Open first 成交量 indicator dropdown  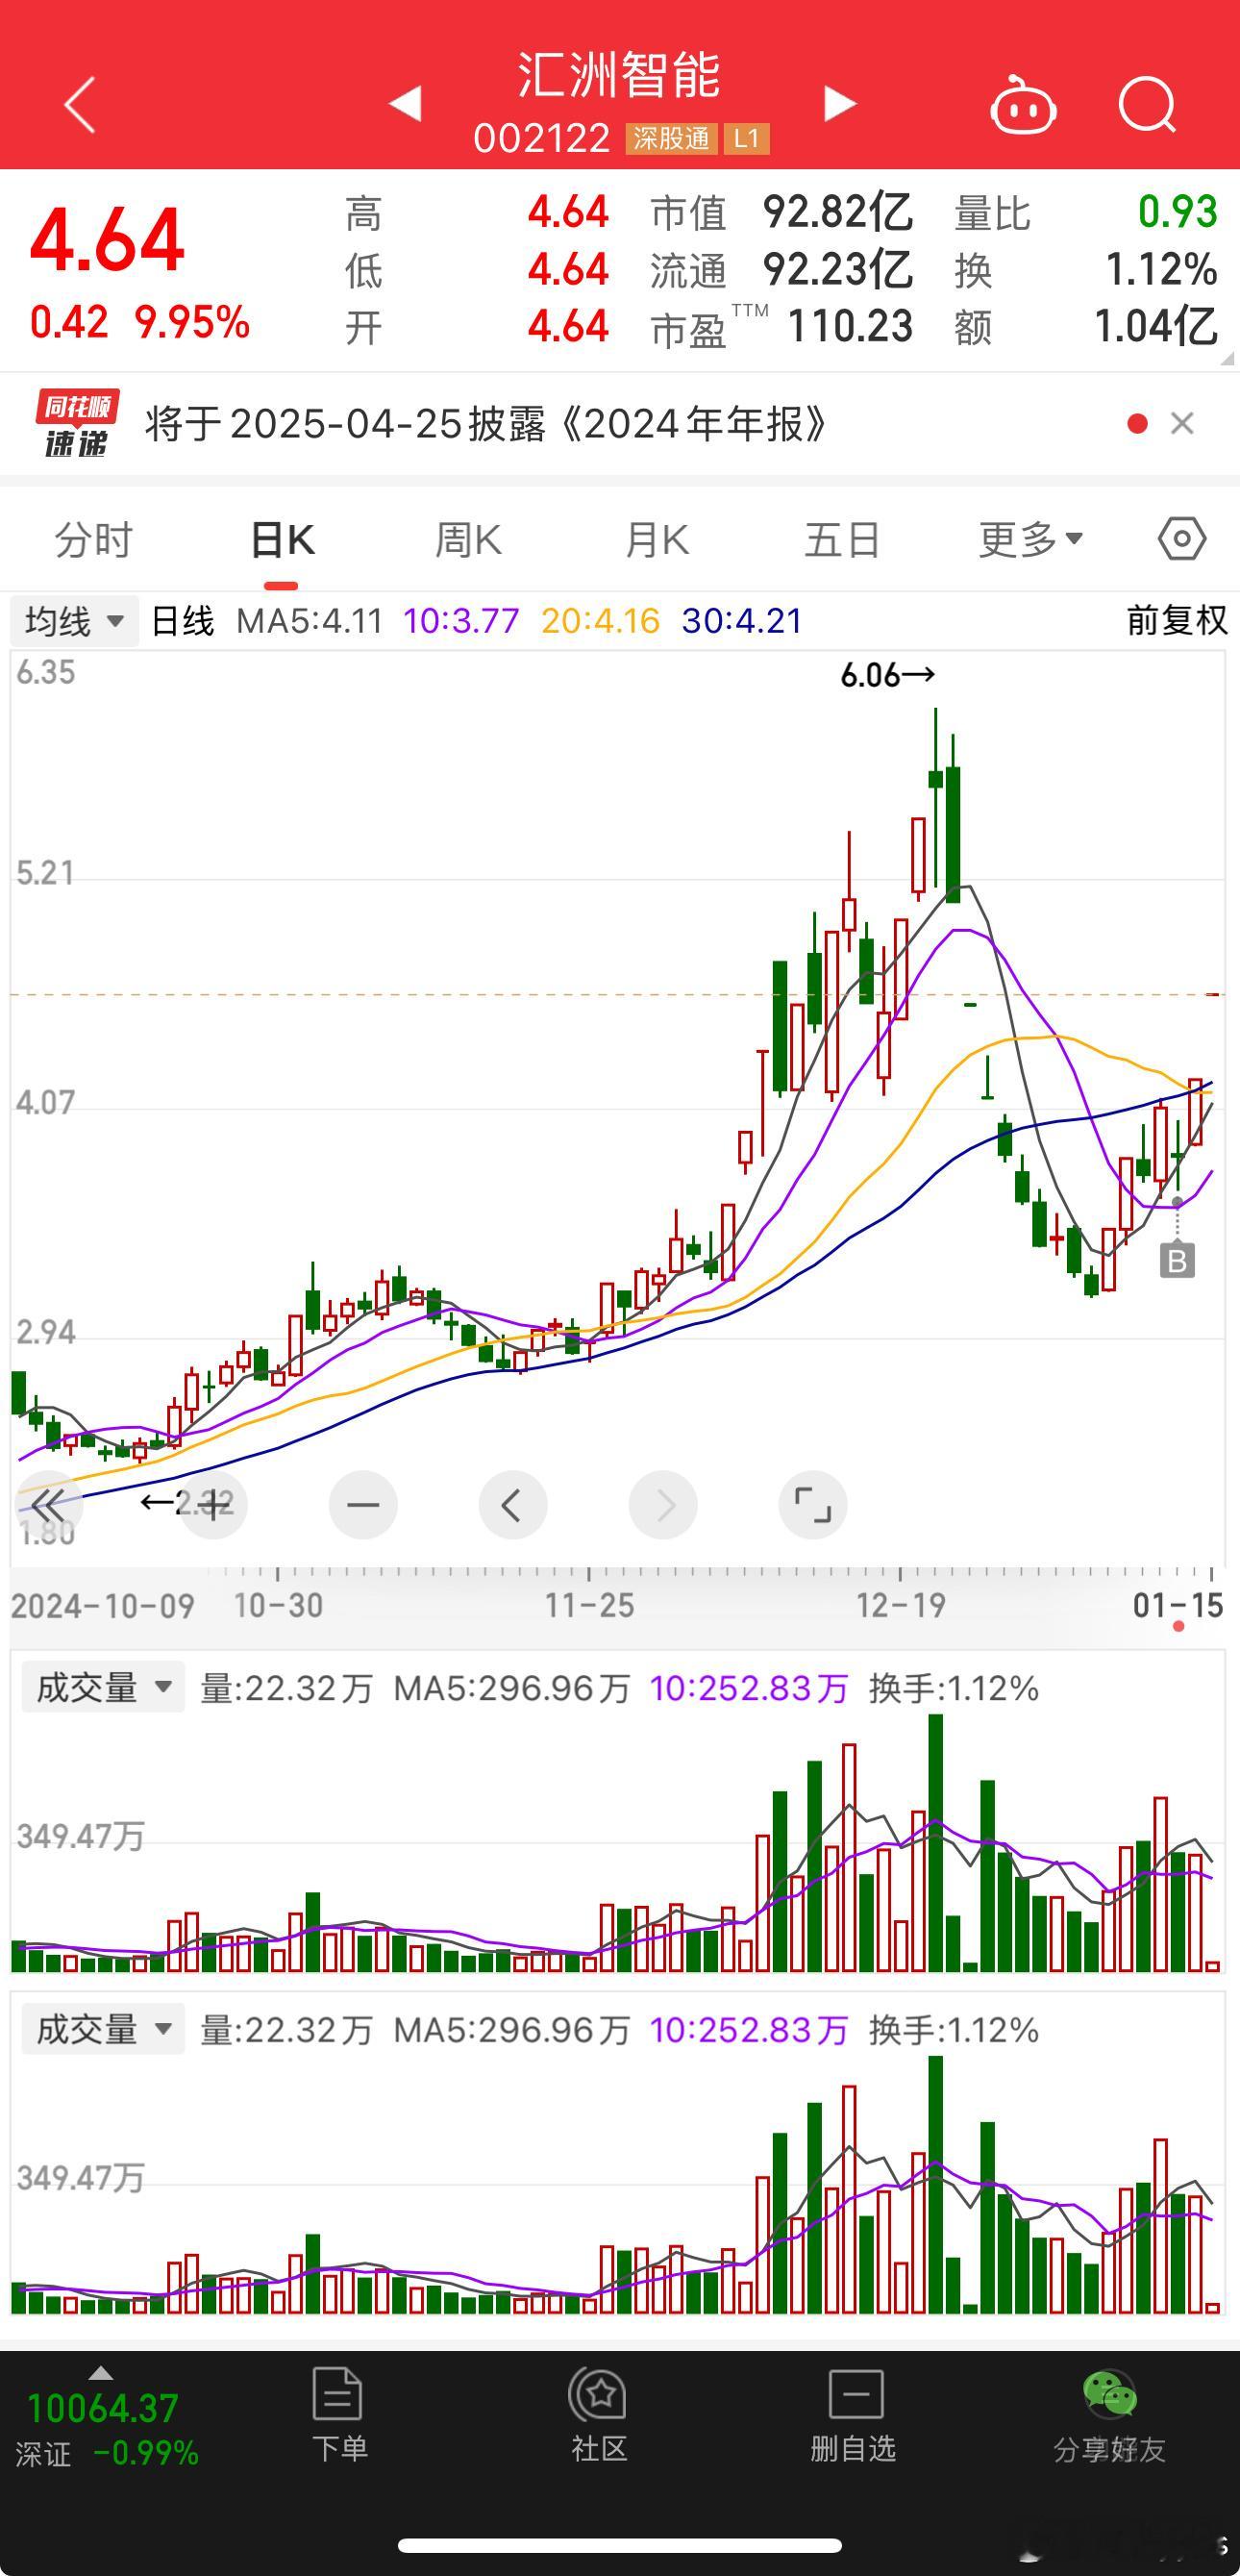coord(103,1688)
